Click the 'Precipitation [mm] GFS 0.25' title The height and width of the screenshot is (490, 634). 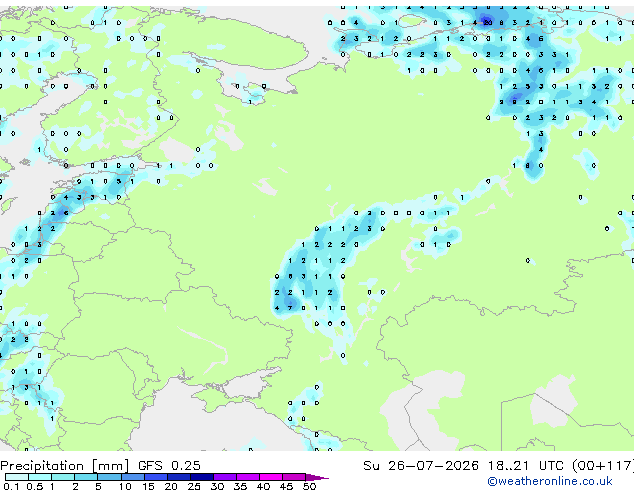[100, 465]
